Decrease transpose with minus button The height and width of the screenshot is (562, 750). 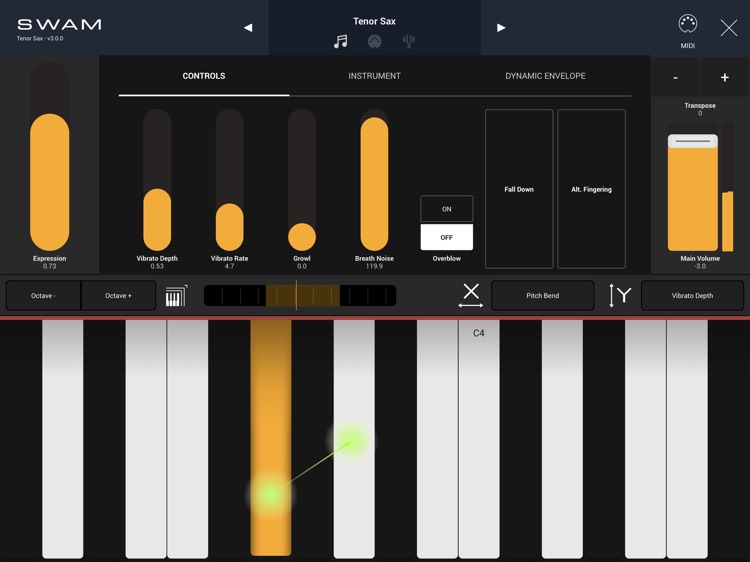pyautogui.click(x=675, y=77)
